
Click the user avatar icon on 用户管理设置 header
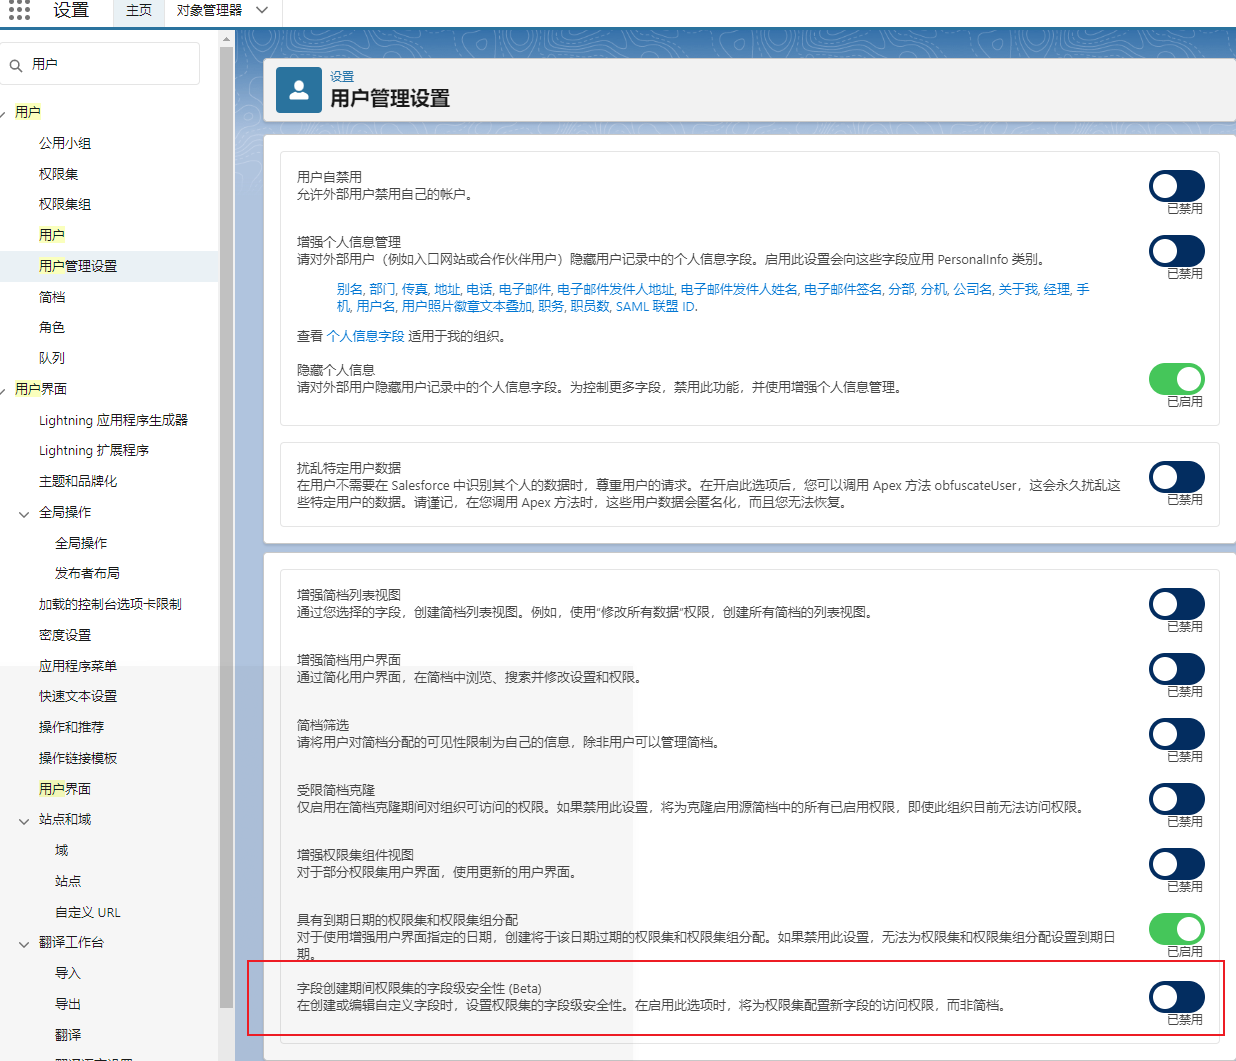(298, 90)
